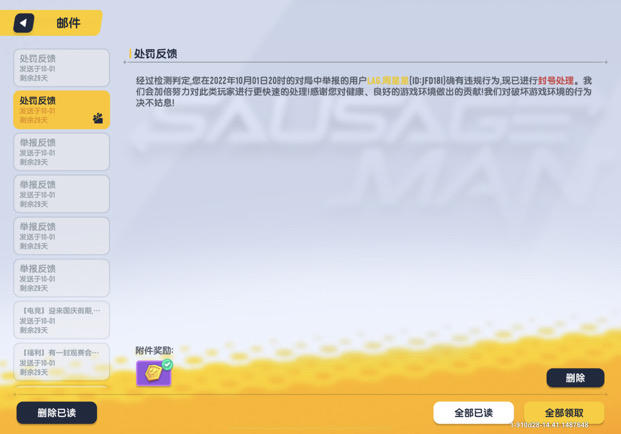The height and width of the screenshot is (434, 621).
Task: Go back using the arrow button beside 邮件
Action: click(23, 23)
